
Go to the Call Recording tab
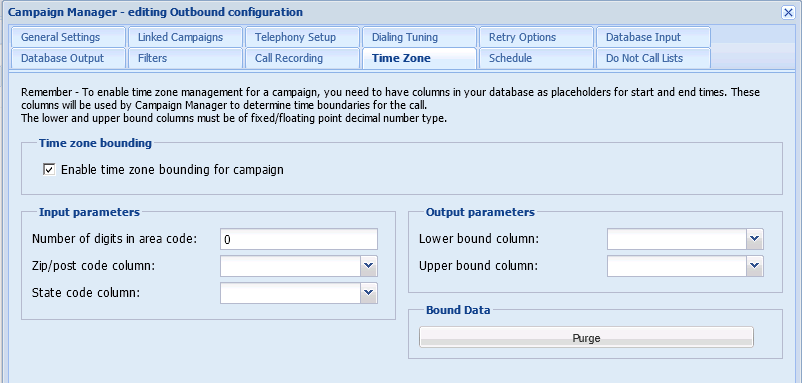pyautogui.click(x=302, y=58)
